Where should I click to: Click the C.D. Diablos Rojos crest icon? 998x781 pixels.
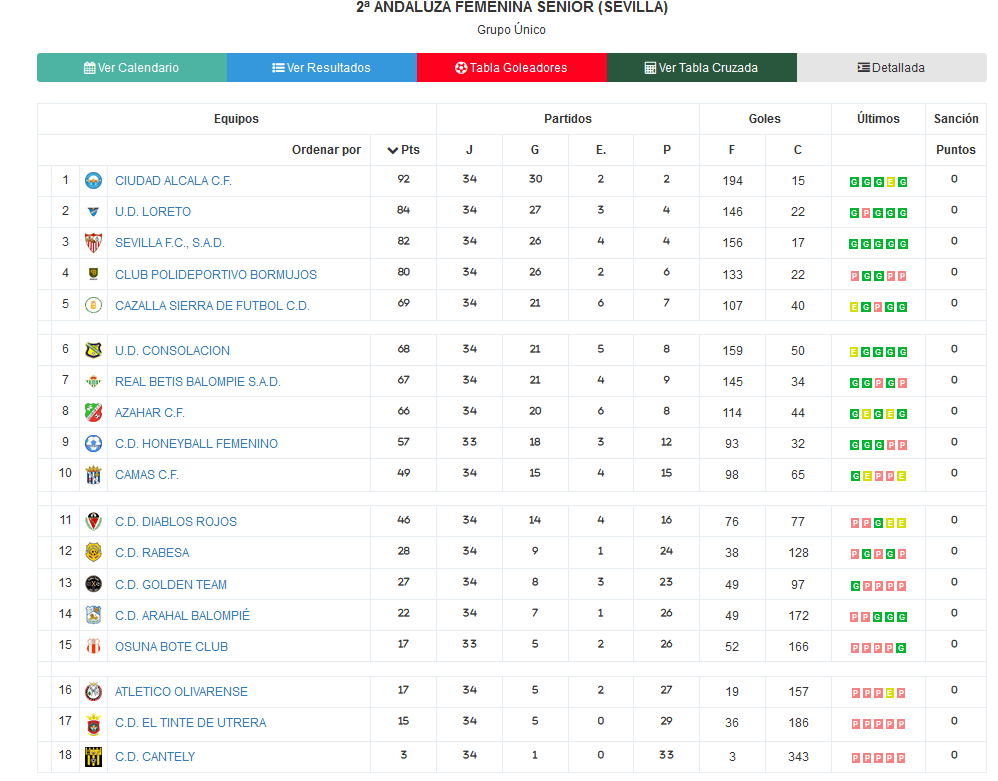[x=94, y=521]
